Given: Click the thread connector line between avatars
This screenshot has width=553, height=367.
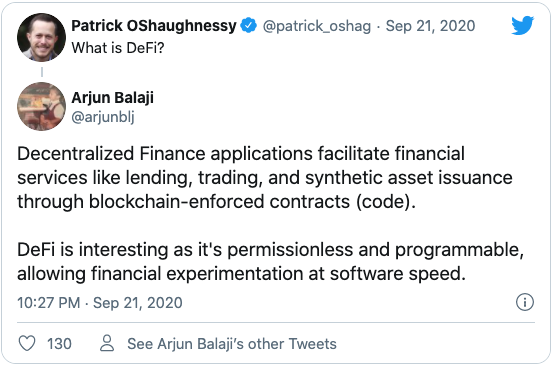Looking at the screenshot, I should tap(42, 72).
